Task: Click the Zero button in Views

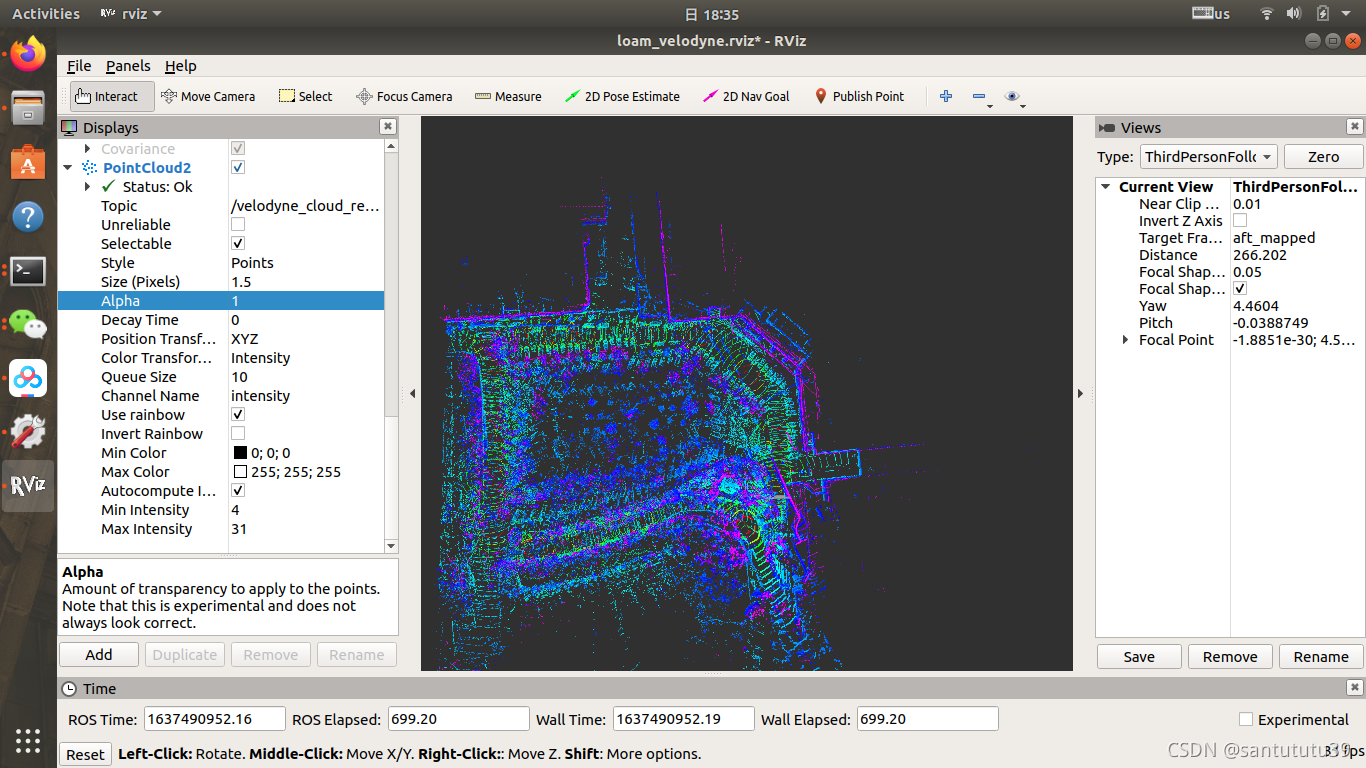Action: [1323, 157]
